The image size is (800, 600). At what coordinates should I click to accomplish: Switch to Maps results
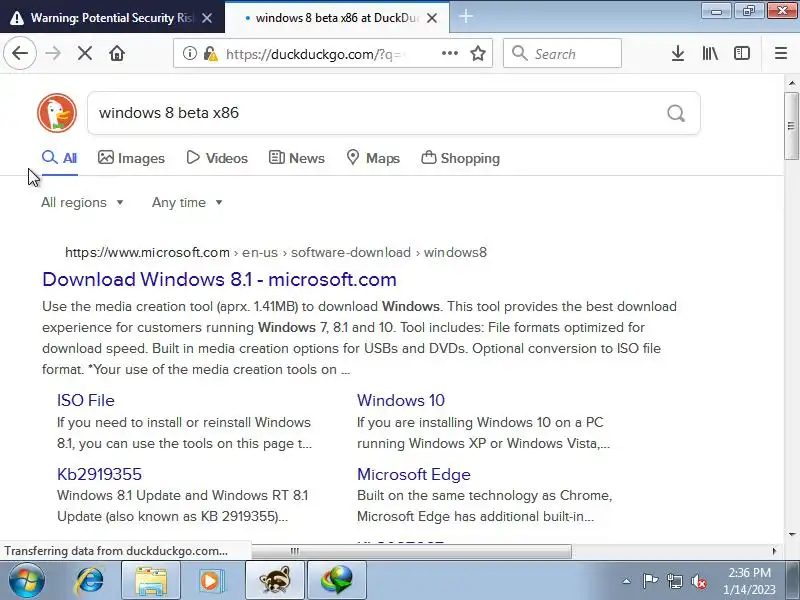[373, 158]
